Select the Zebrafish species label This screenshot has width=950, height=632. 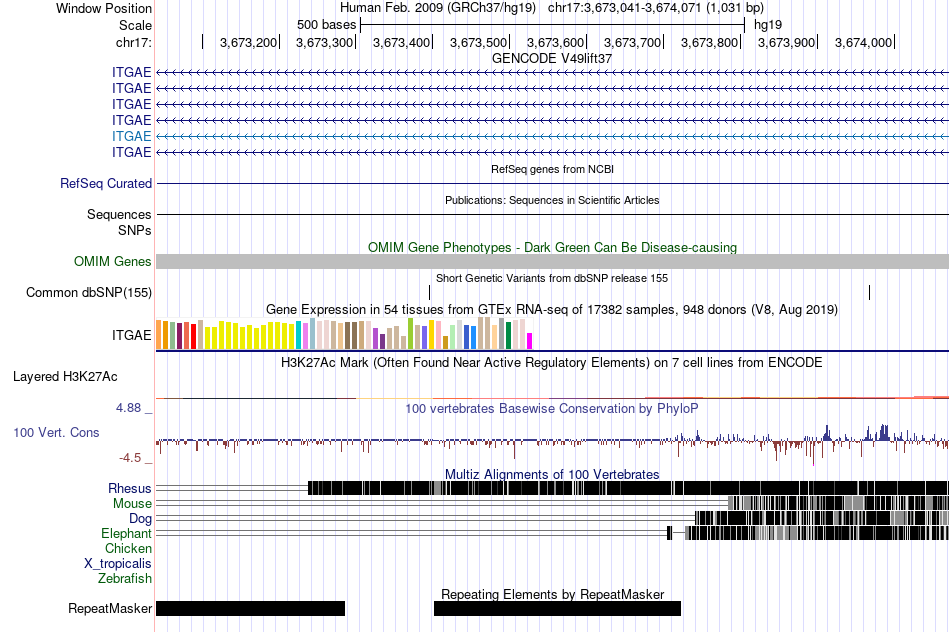click(x=125, y=579)
